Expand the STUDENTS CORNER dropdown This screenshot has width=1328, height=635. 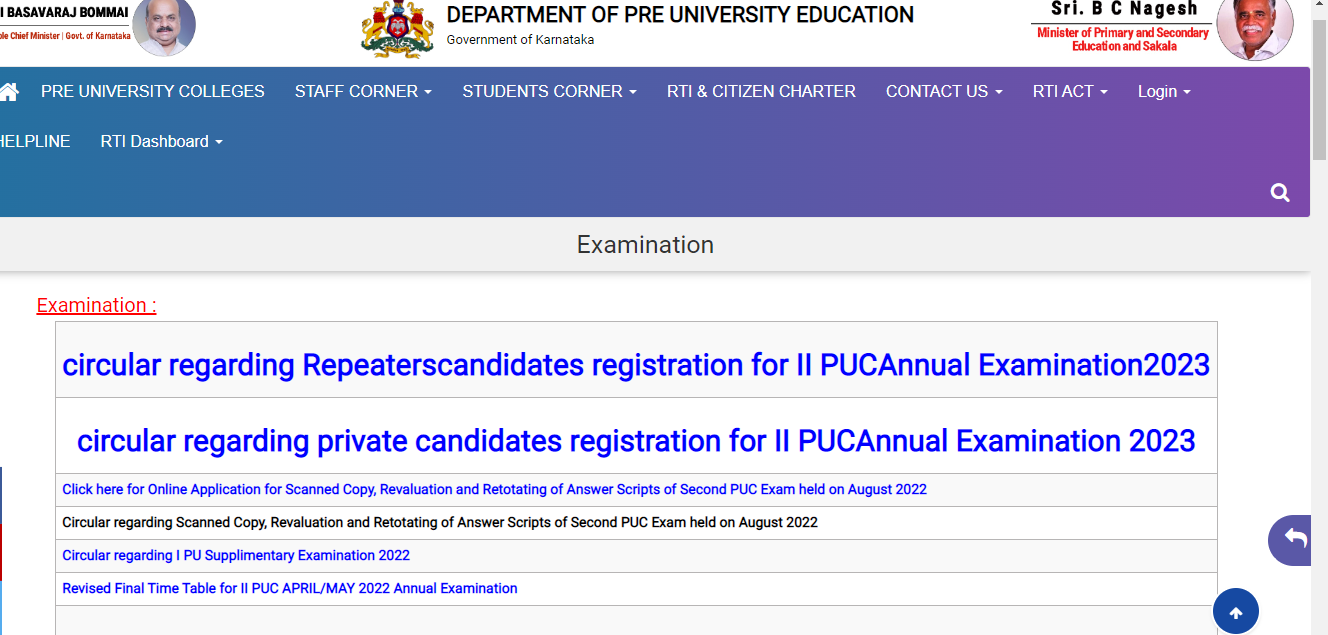coord(549,91)
